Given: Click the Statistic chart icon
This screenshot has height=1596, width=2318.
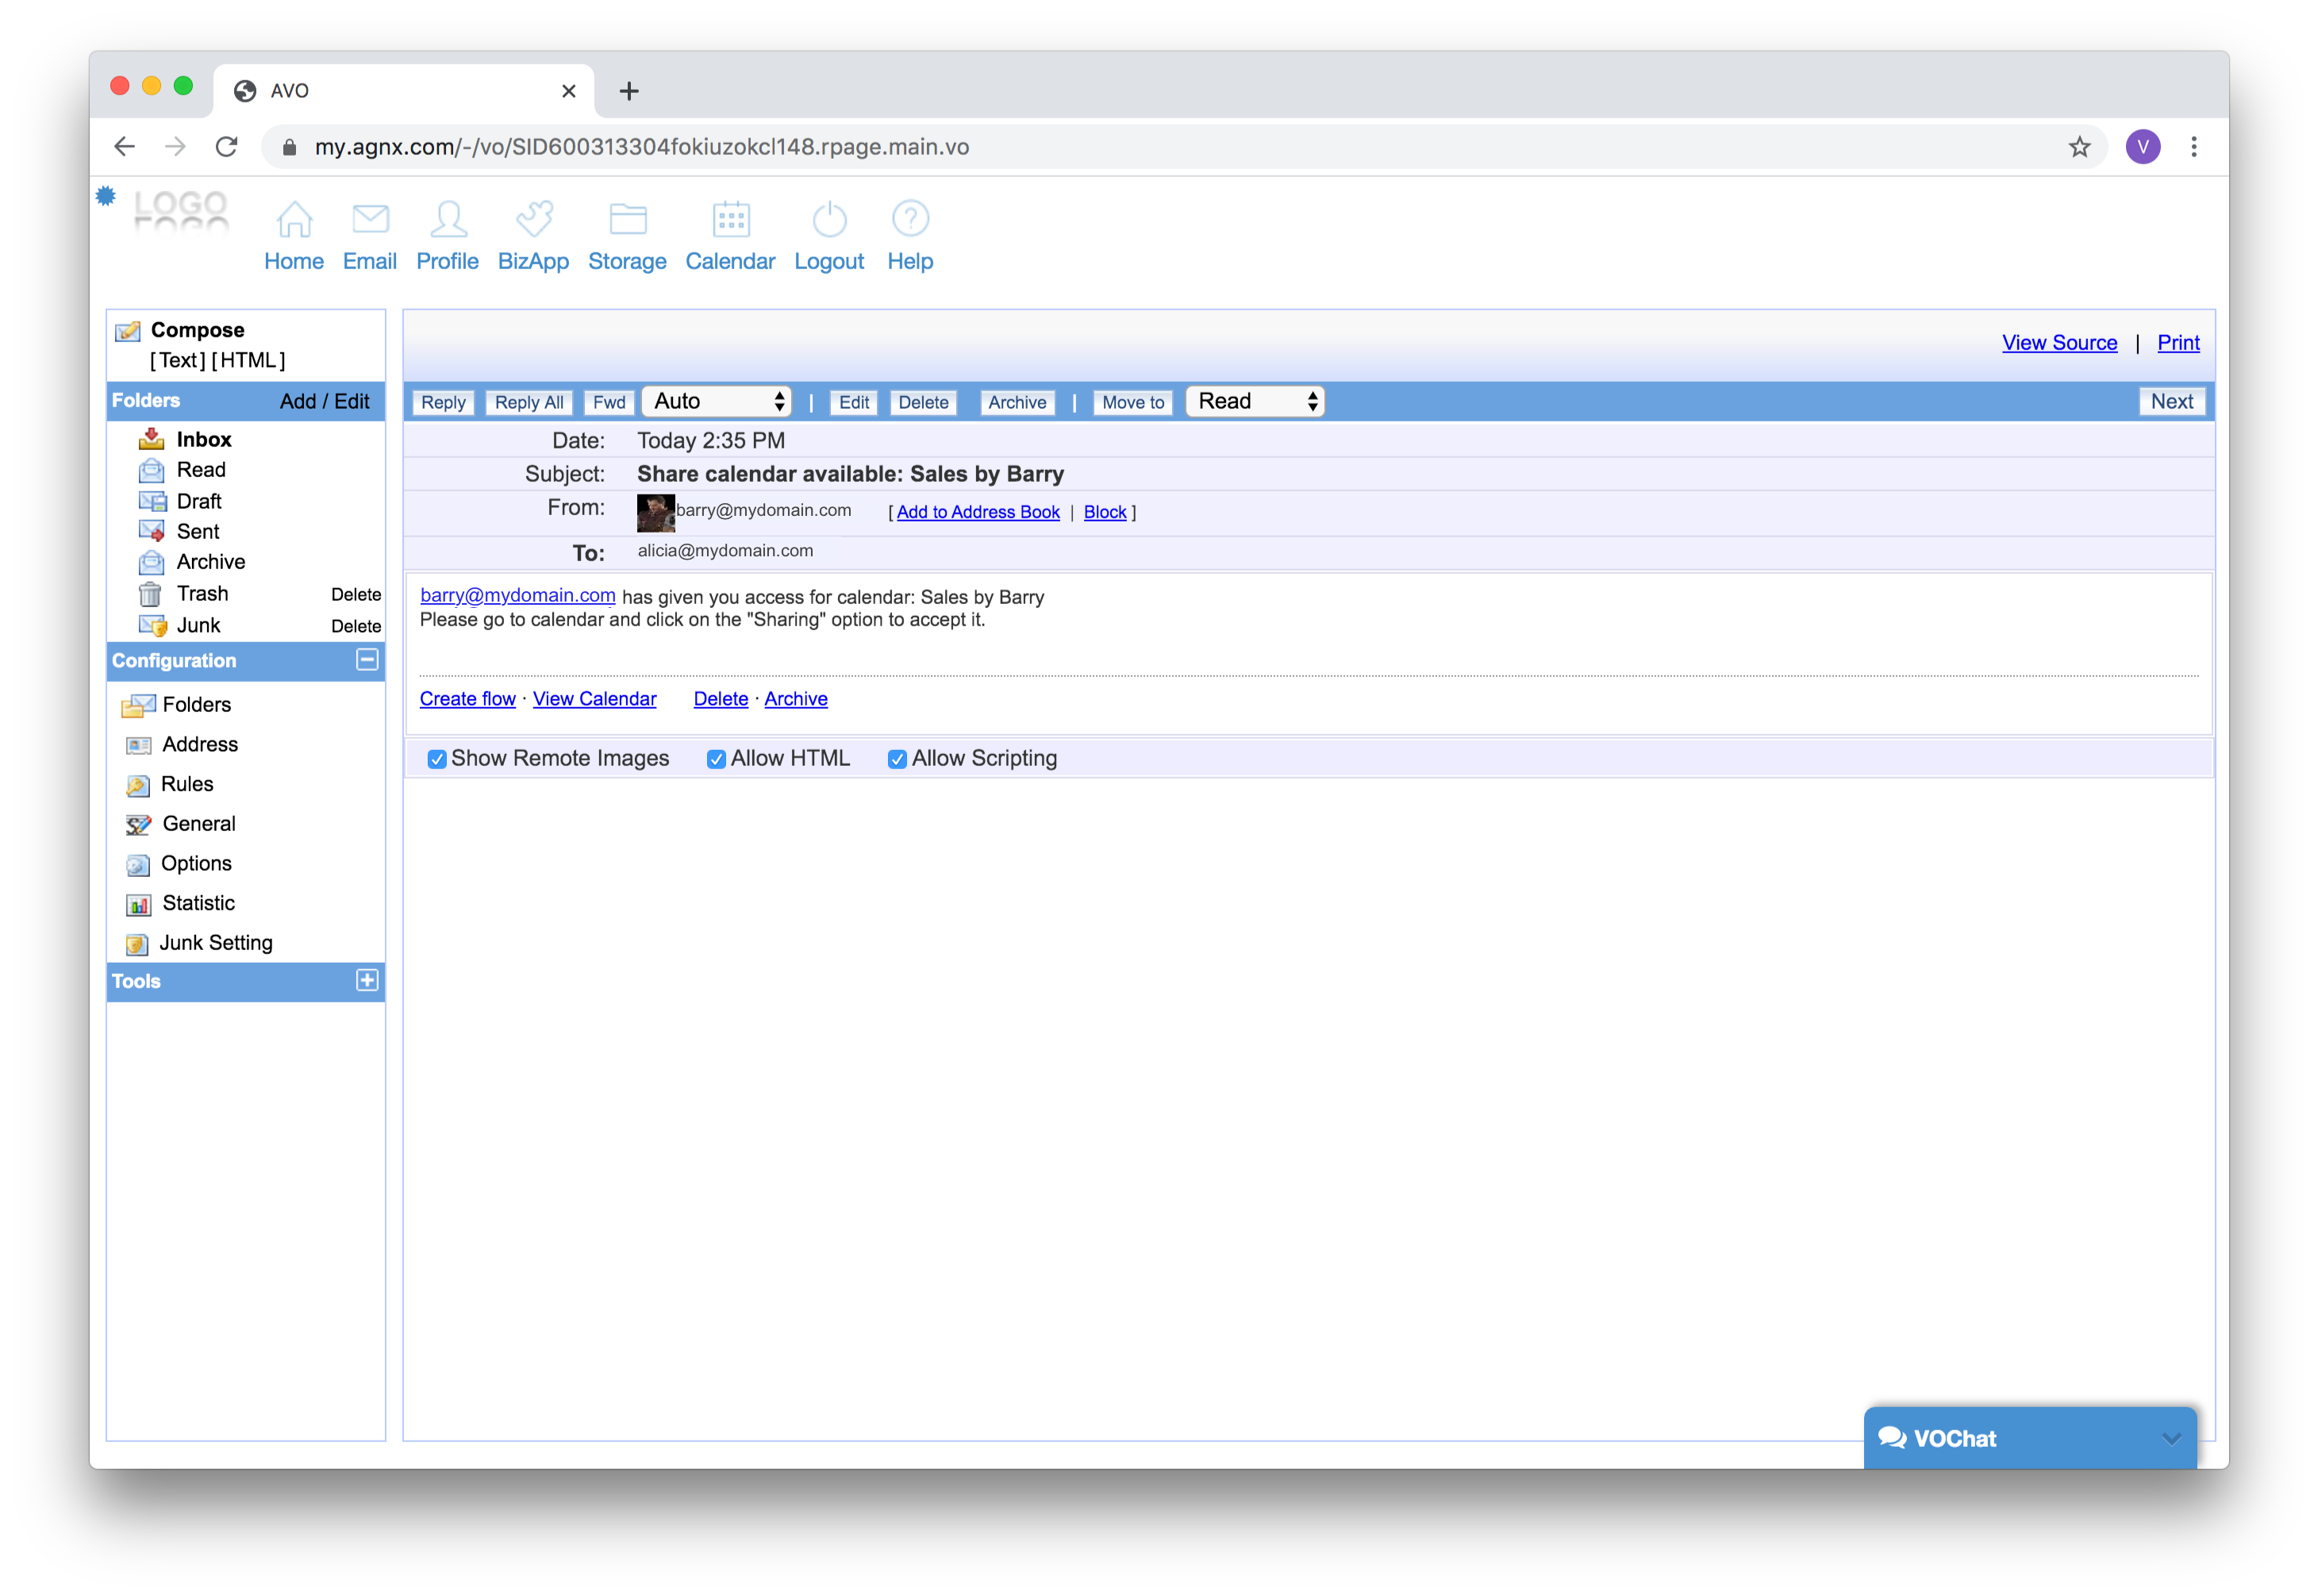Looking at the screenshot, I should click(139, 904).
